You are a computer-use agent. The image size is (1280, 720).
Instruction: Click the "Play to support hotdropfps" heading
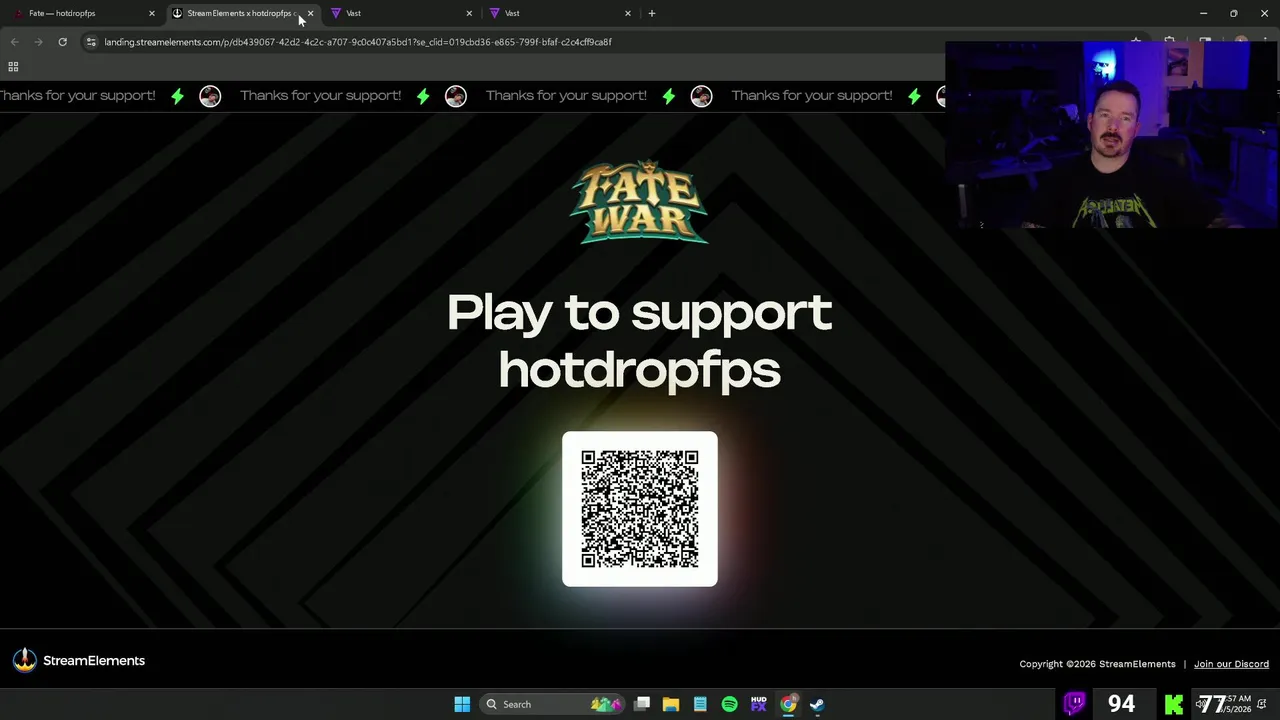[640, 340]
